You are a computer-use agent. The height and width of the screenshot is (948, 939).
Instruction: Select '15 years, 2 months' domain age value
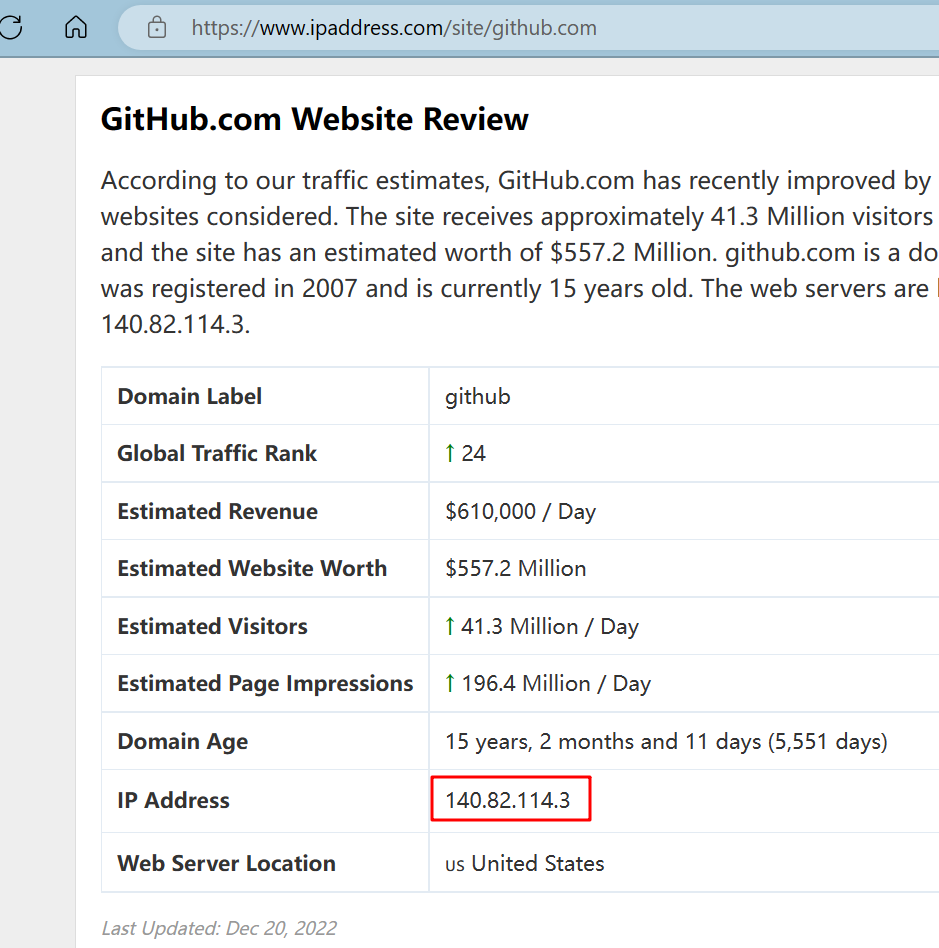click(666, 742)
